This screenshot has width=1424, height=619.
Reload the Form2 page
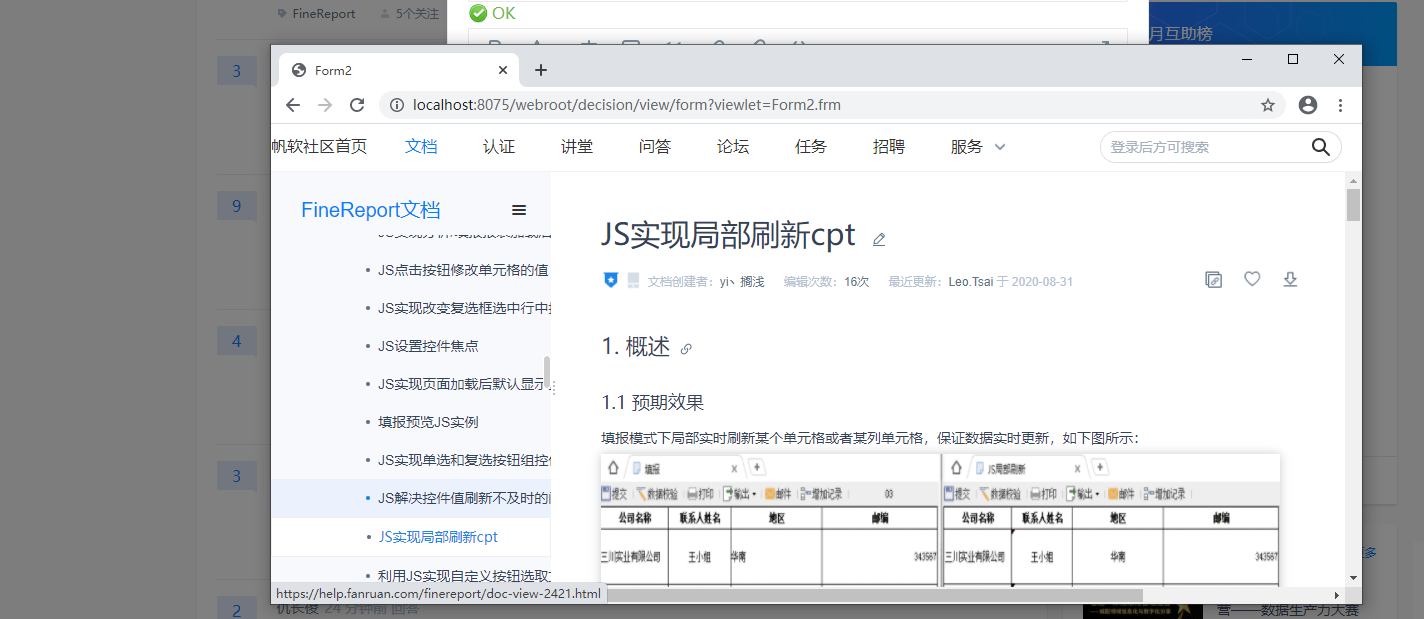357,105
